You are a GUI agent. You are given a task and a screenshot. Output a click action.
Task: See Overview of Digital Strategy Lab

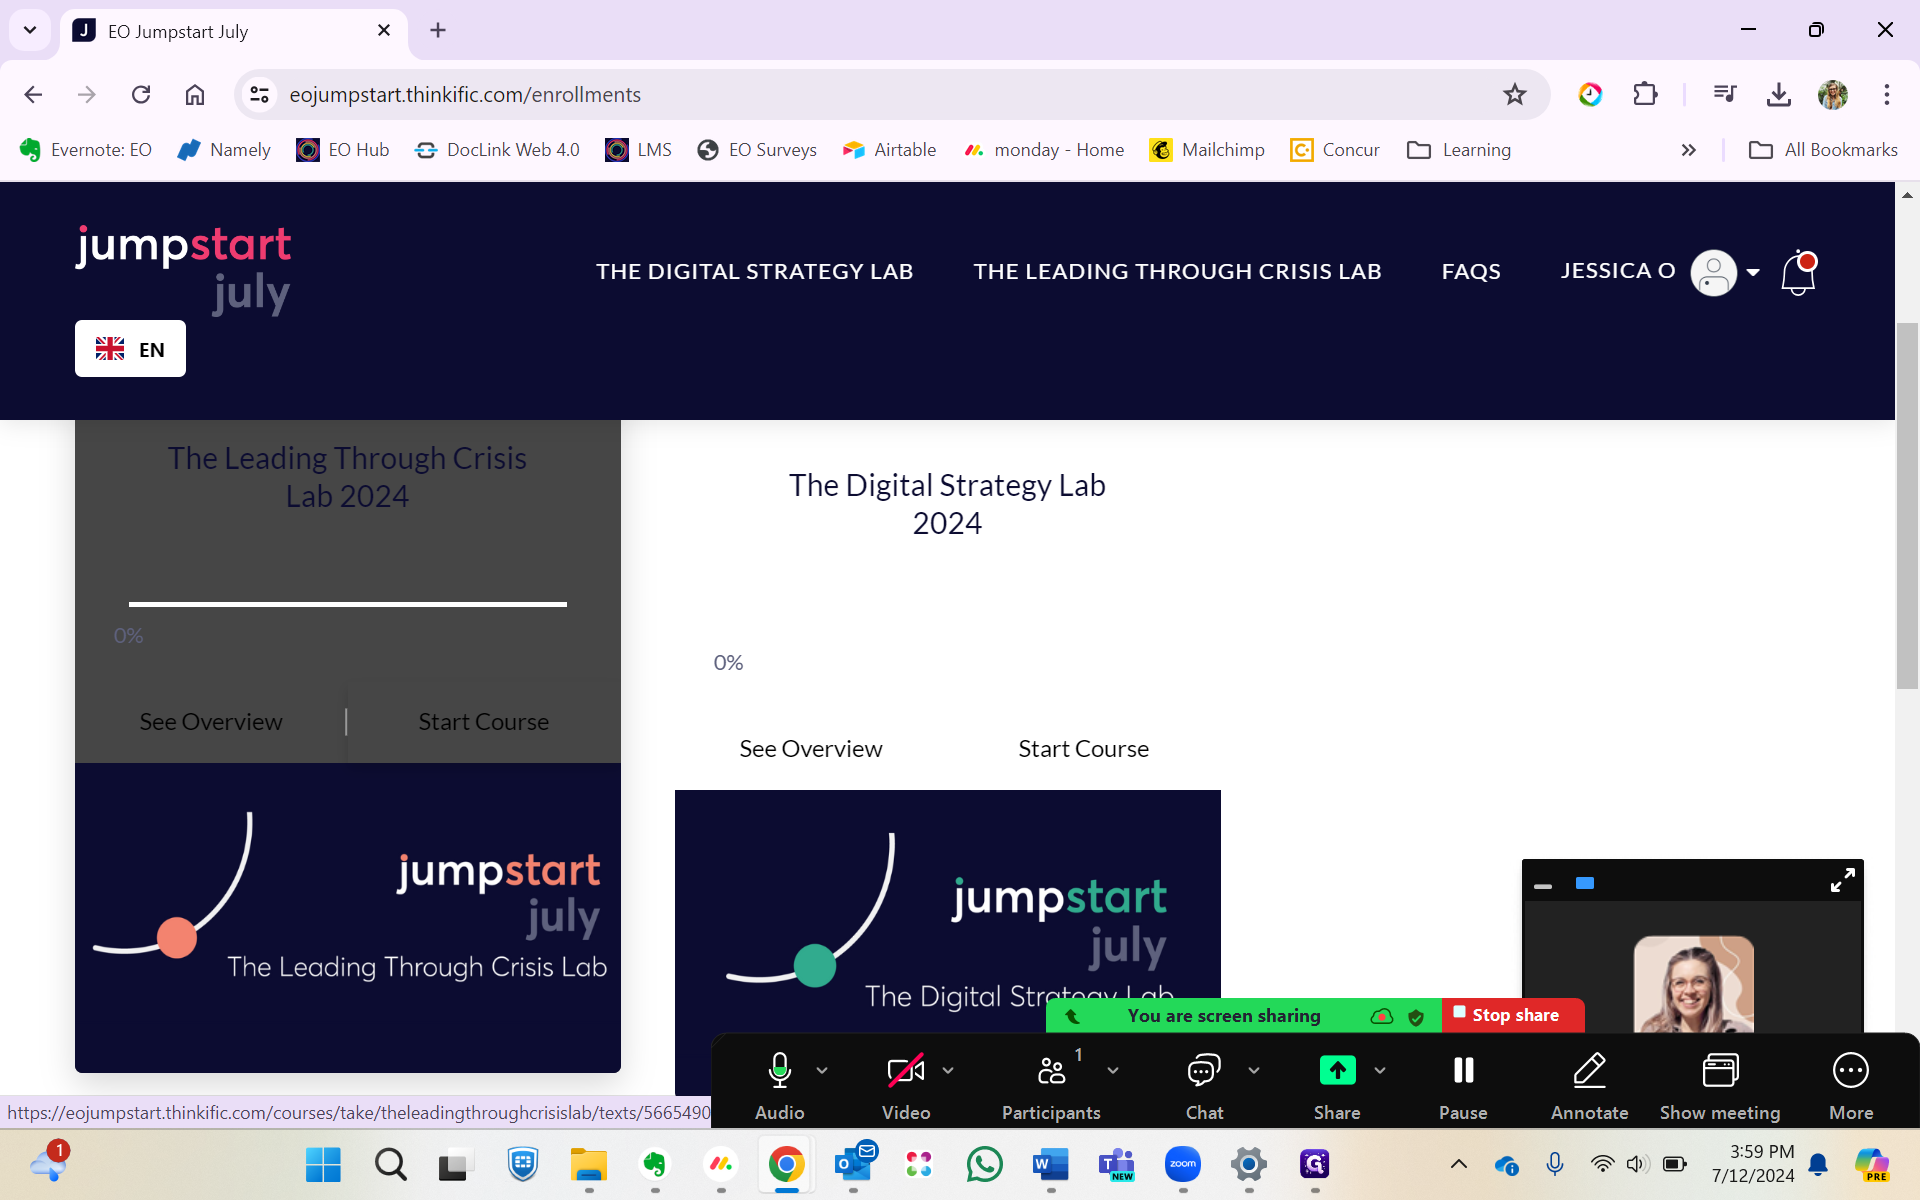[x=810, y=749]
